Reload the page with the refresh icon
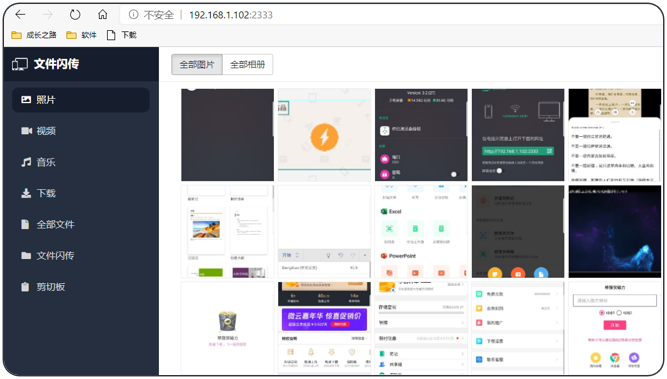The height and width of the screenshot is (379, 667). (75, 15)
